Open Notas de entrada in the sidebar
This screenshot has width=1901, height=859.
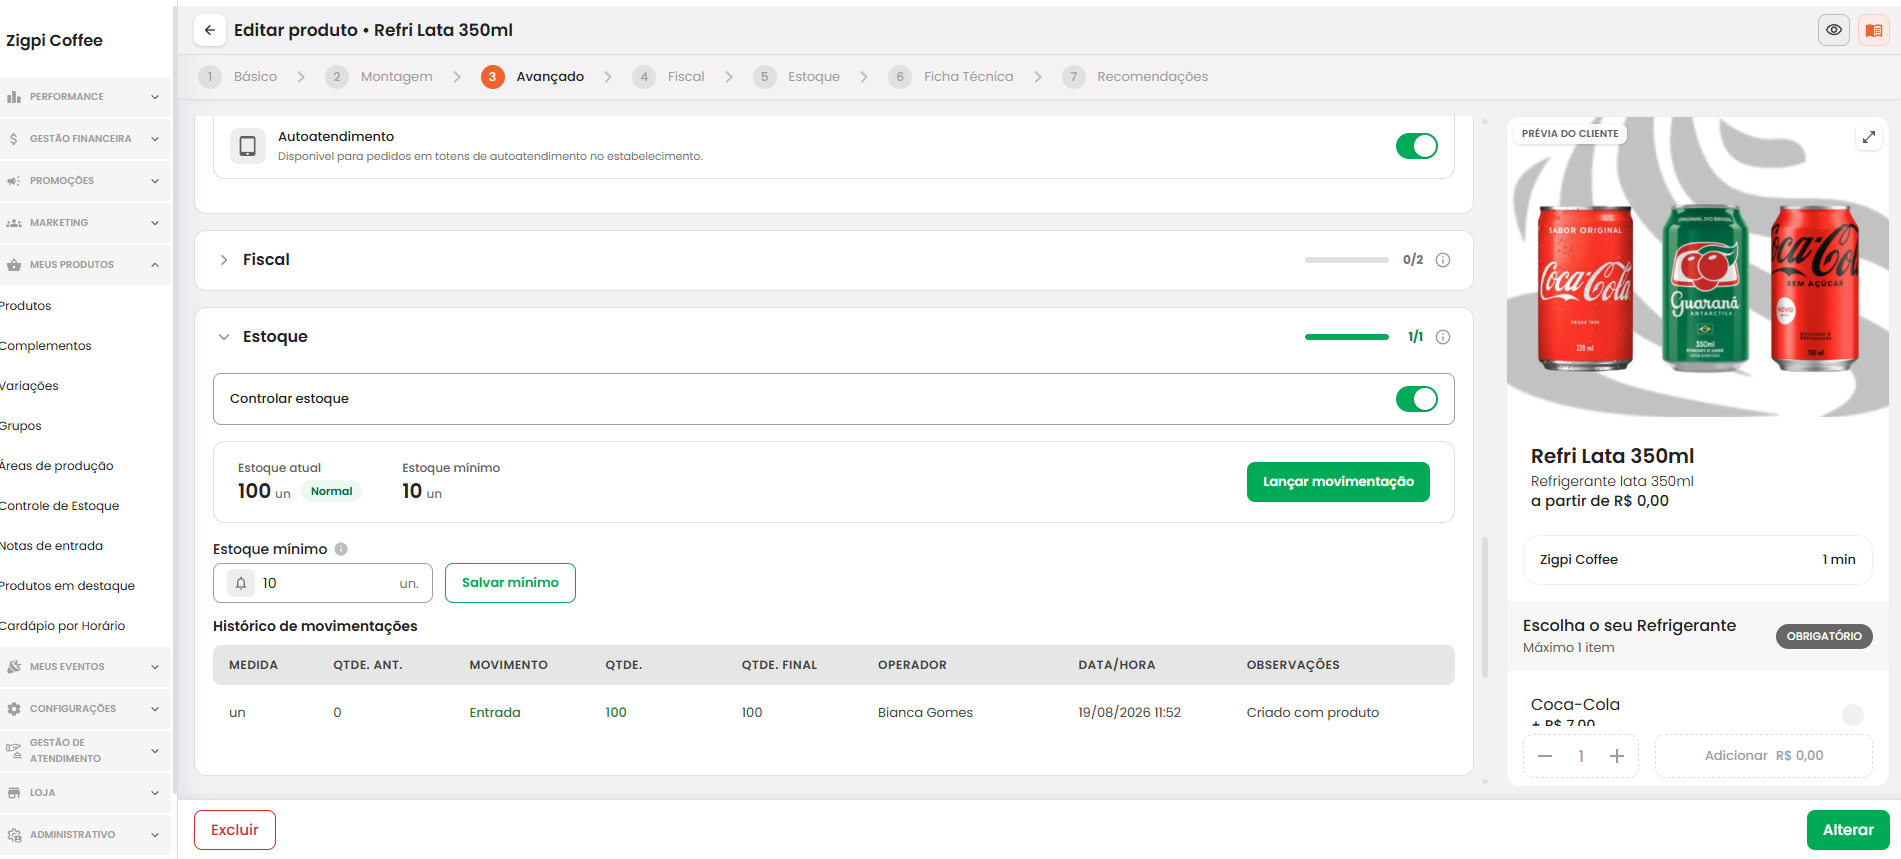[52, 546]
